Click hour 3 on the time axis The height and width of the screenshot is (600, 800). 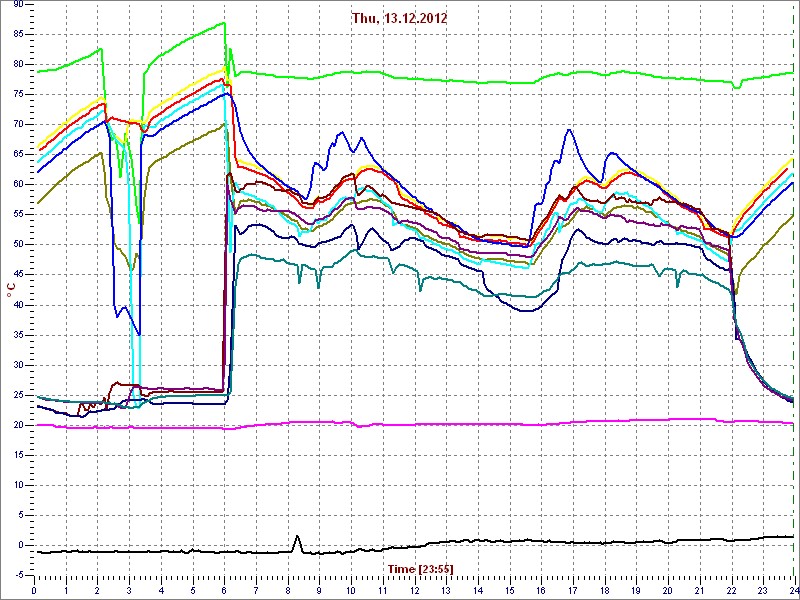pos(130,590)
